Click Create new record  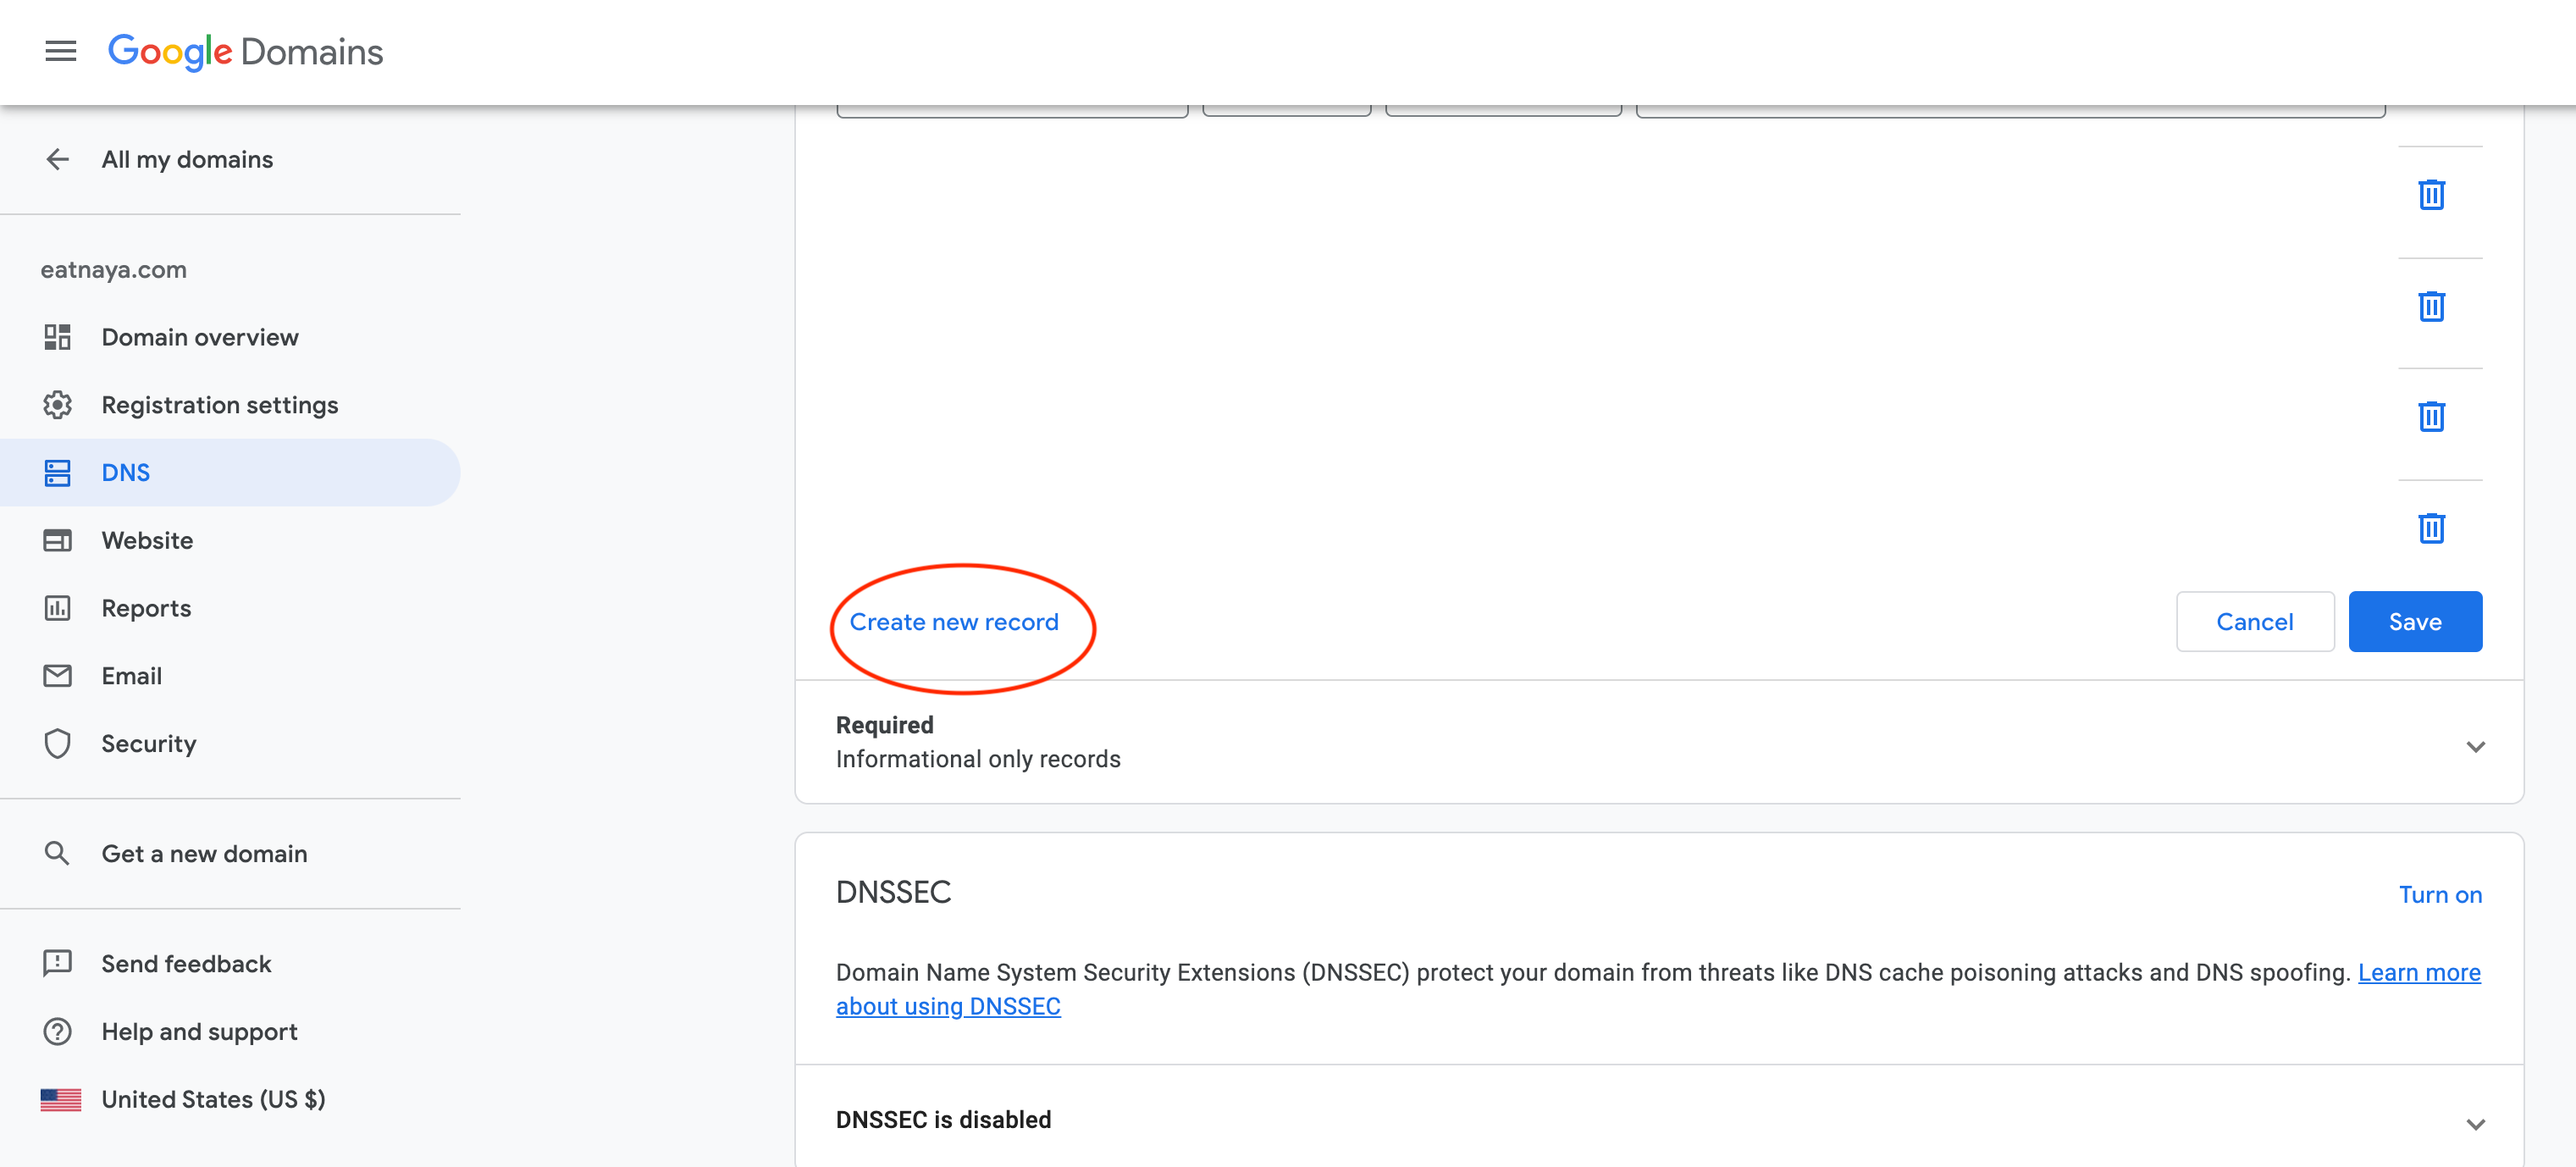tap(953, 622)
